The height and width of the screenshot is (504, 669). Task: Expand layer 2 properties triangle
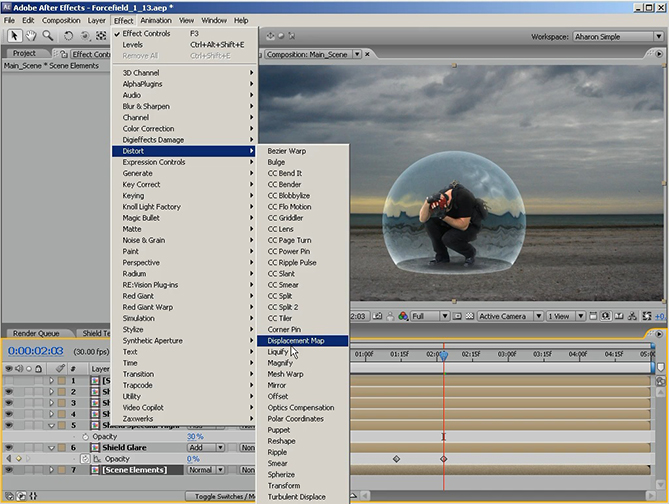point(51,391)
